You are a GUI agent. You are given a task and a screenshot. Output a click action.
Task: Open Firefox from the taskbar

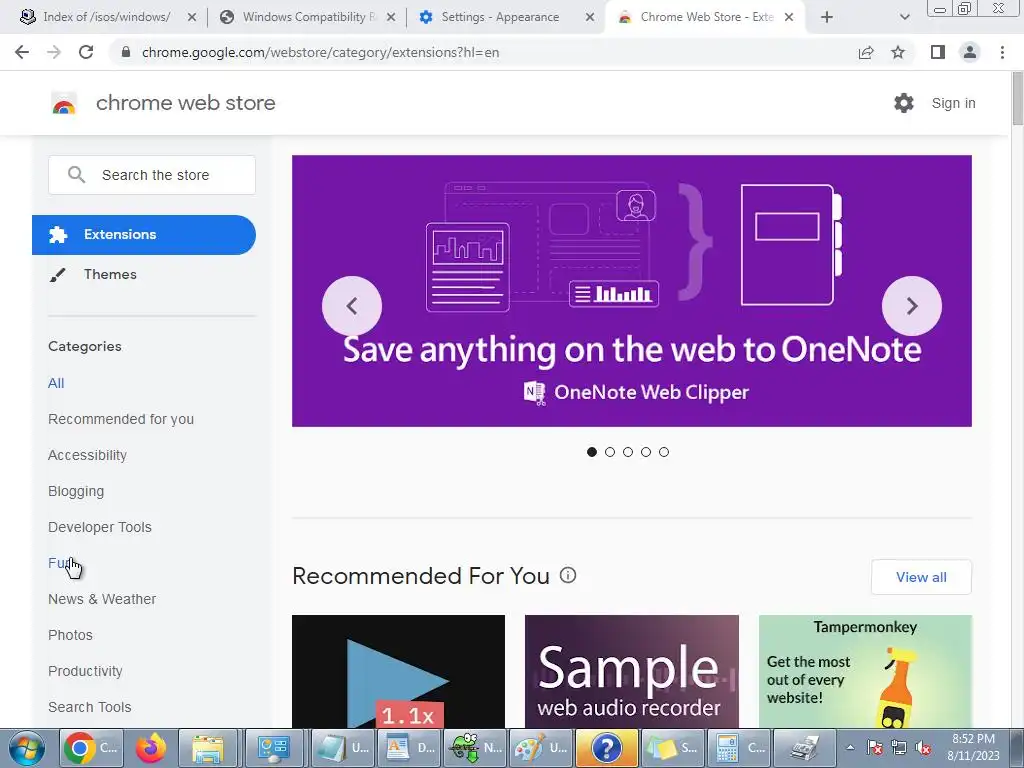point(151,748)
